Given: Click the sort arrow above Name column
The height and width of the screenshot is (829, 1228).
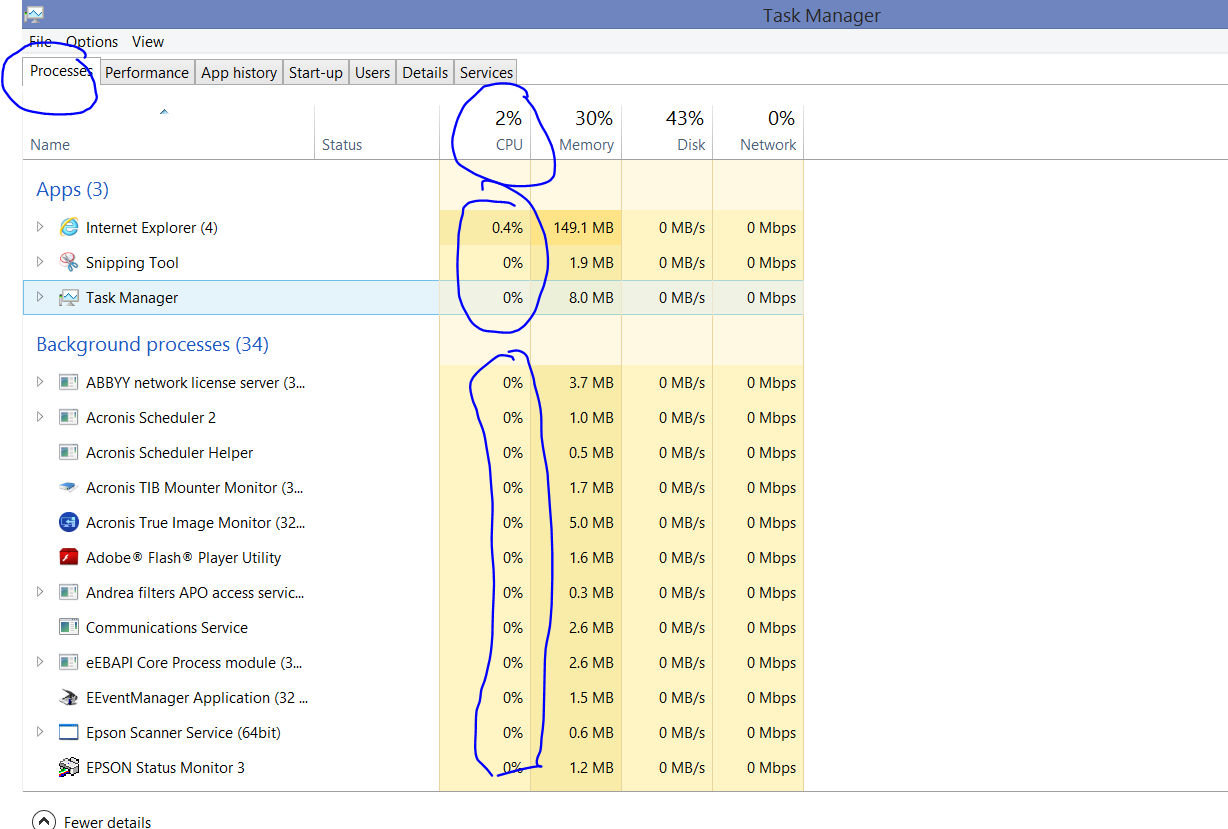Looking at the screenshot, I should point(164,112).
